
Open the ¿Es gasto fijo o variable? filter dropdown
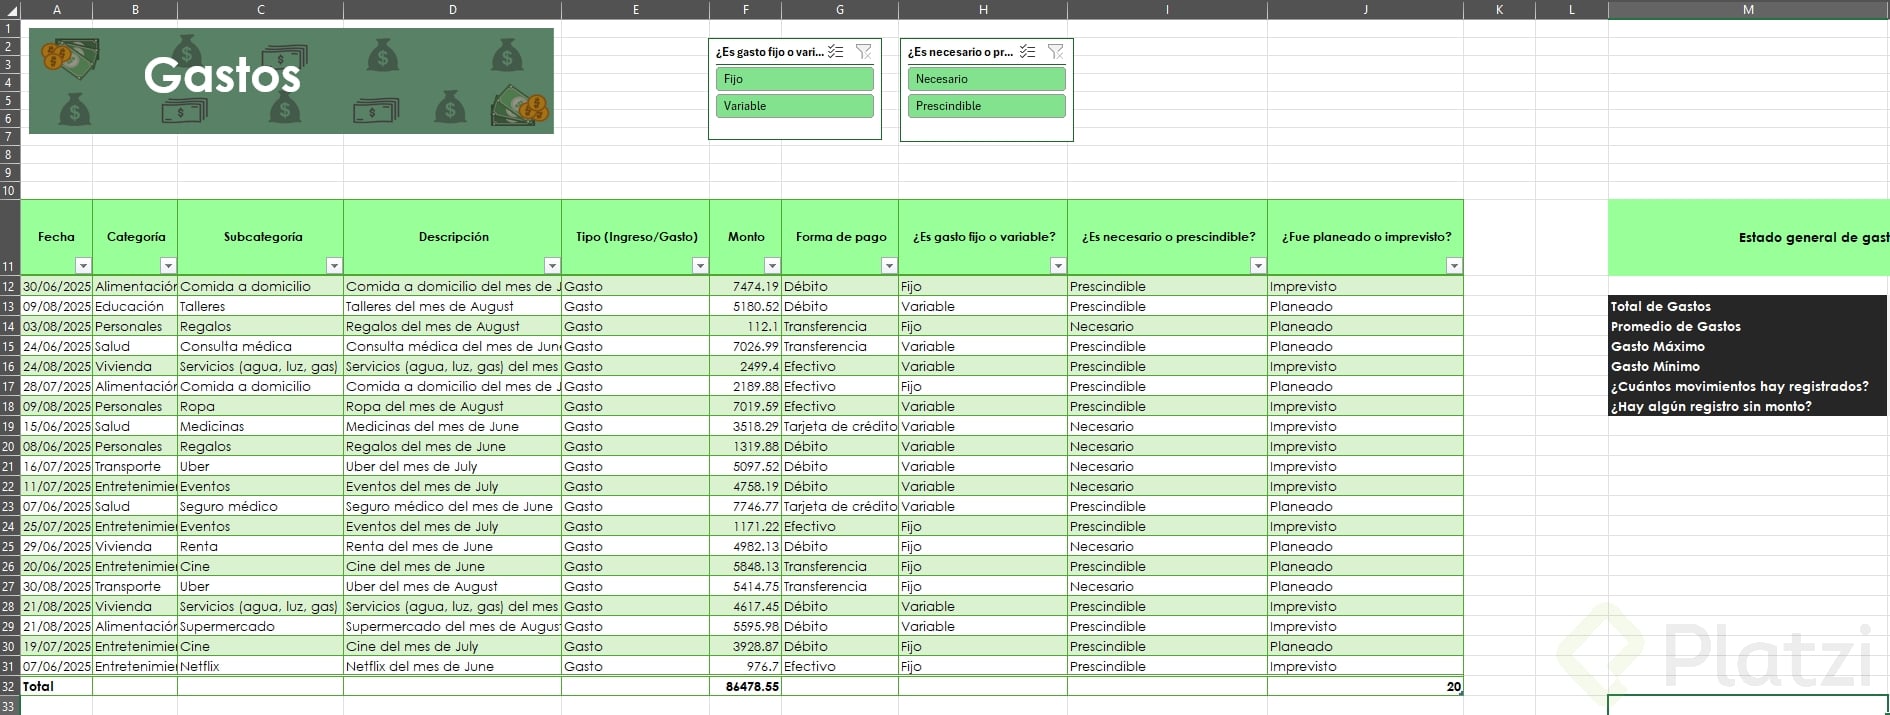click(x=1058, y=266)
